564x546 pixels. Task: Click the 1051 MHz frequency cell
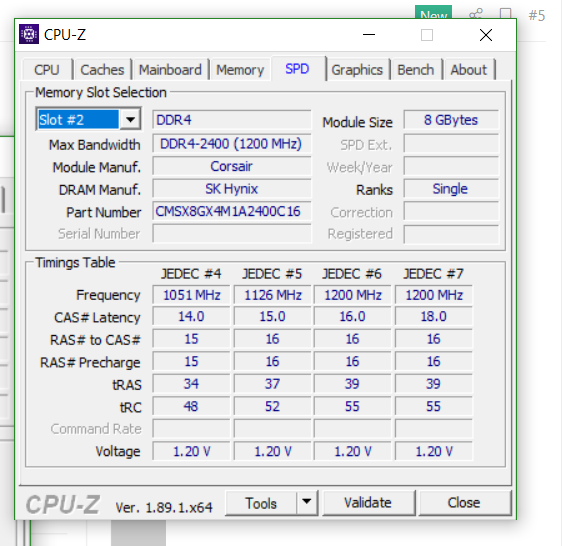191,295
